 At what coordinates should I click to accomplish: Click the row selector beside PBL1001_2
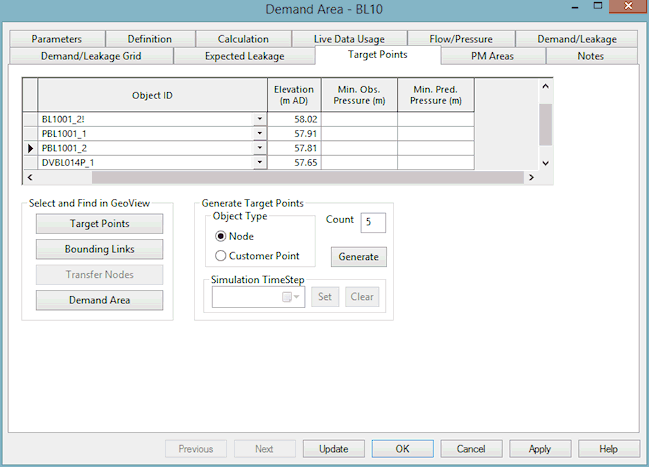(x=30, y=148)
